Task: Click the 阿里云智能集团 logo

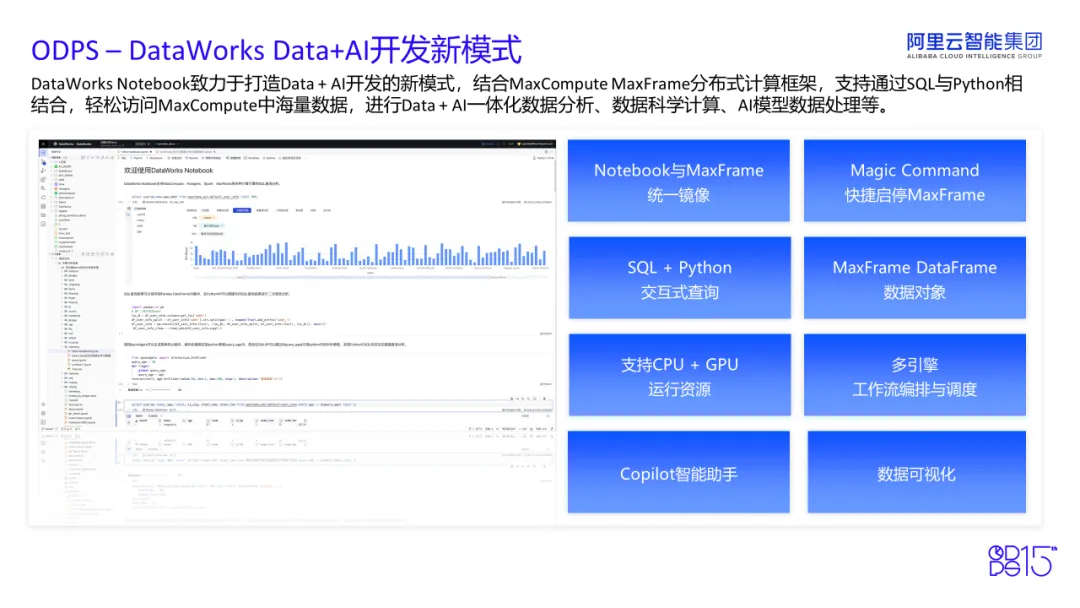Action: coord(974,45)
